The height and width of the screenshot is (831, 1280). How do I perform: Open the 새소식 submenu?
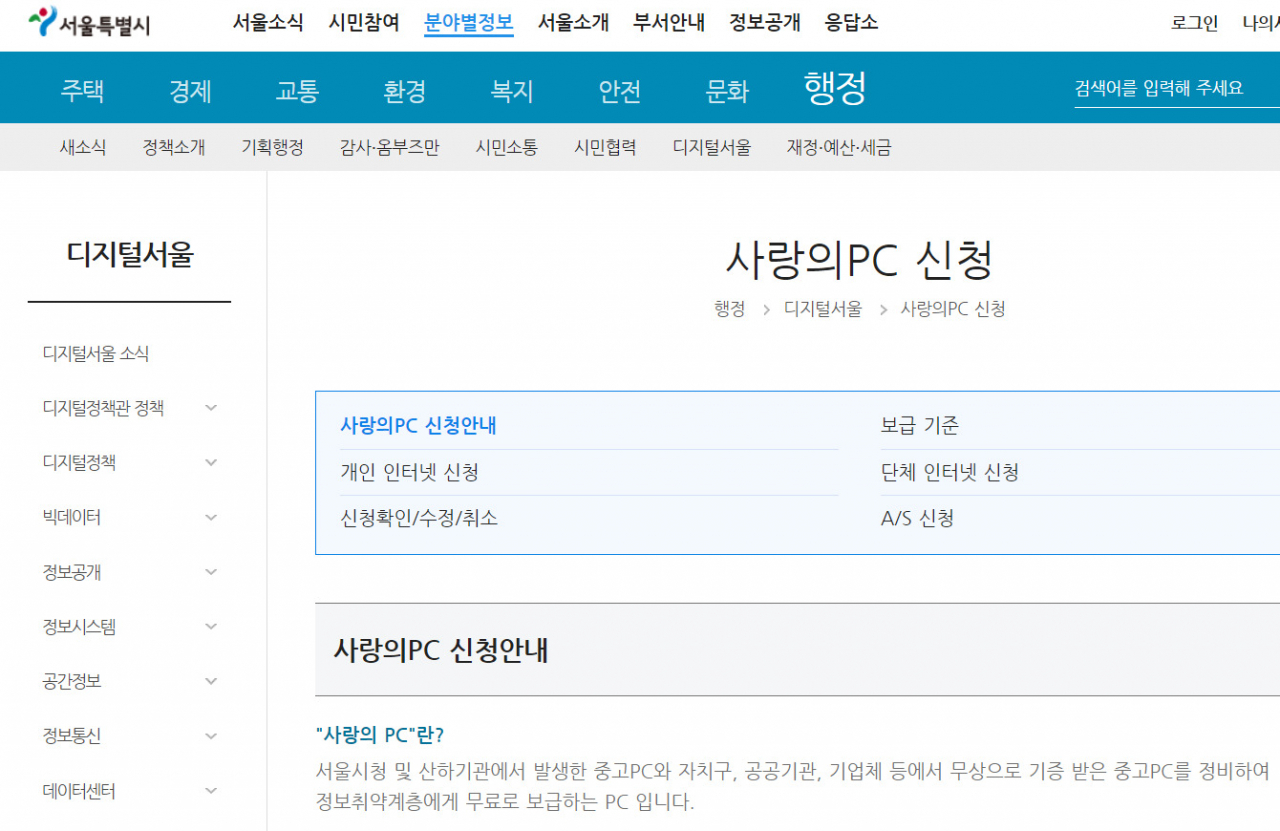(83, 148)
